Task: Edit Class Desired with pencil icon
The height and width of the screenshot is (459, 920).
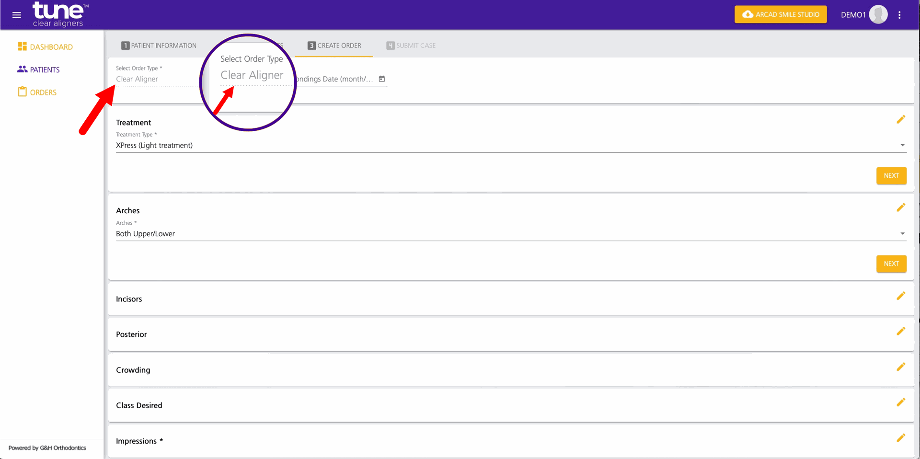Action: pyautogui.click(x=901, y=402)
